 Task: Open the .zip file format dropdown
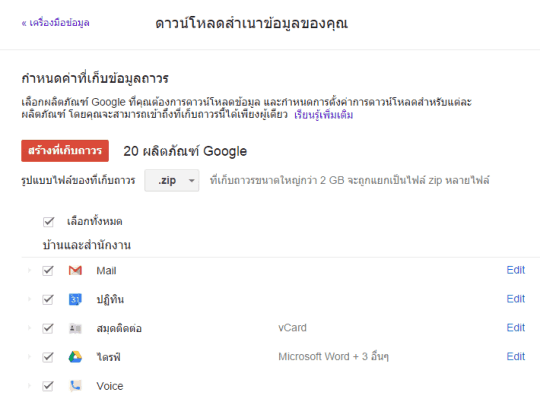coord(172,180)
